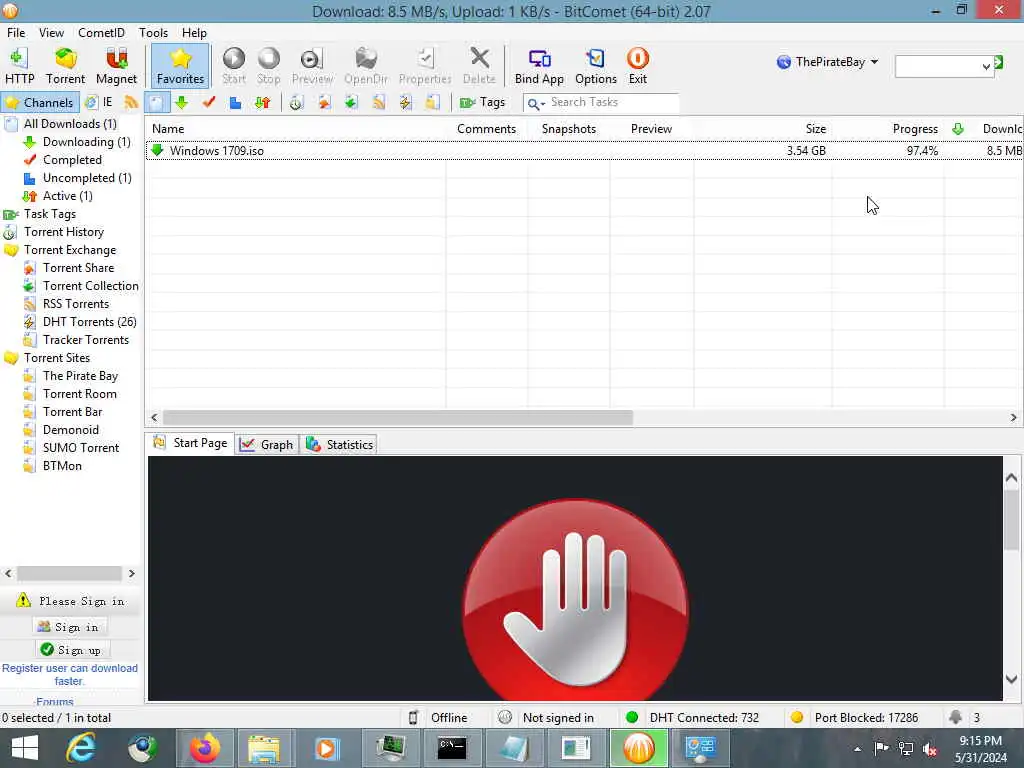Open Firefox from the taskbar
The height and width of the screenshot is (768, 1024).
pos(204,748)
